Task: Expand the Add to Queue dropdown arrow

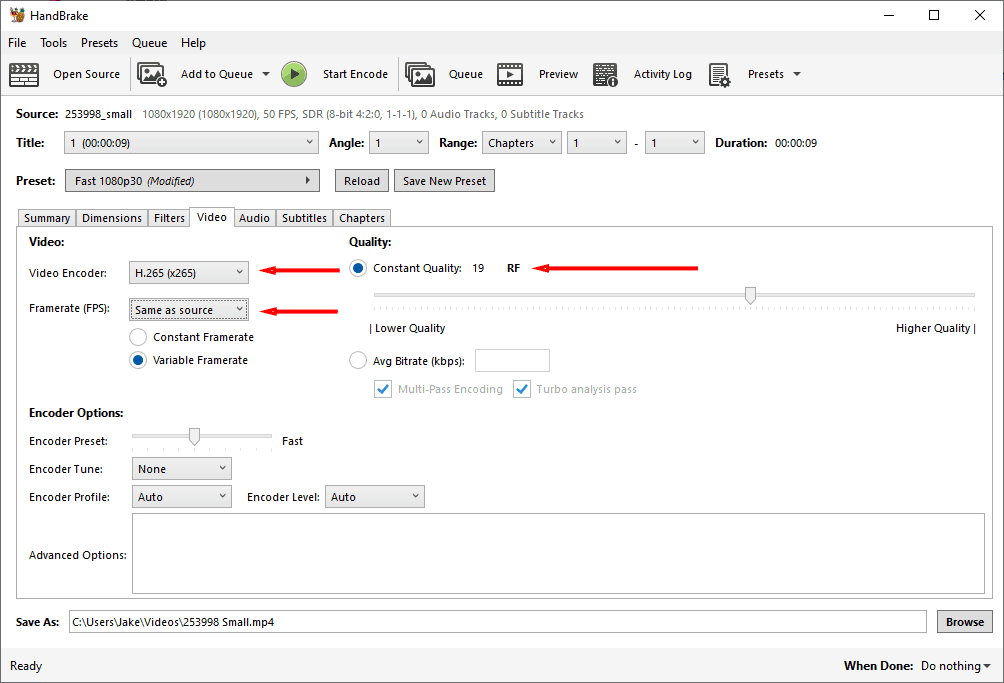Action: pyautogui.click(x=266, y=74)
